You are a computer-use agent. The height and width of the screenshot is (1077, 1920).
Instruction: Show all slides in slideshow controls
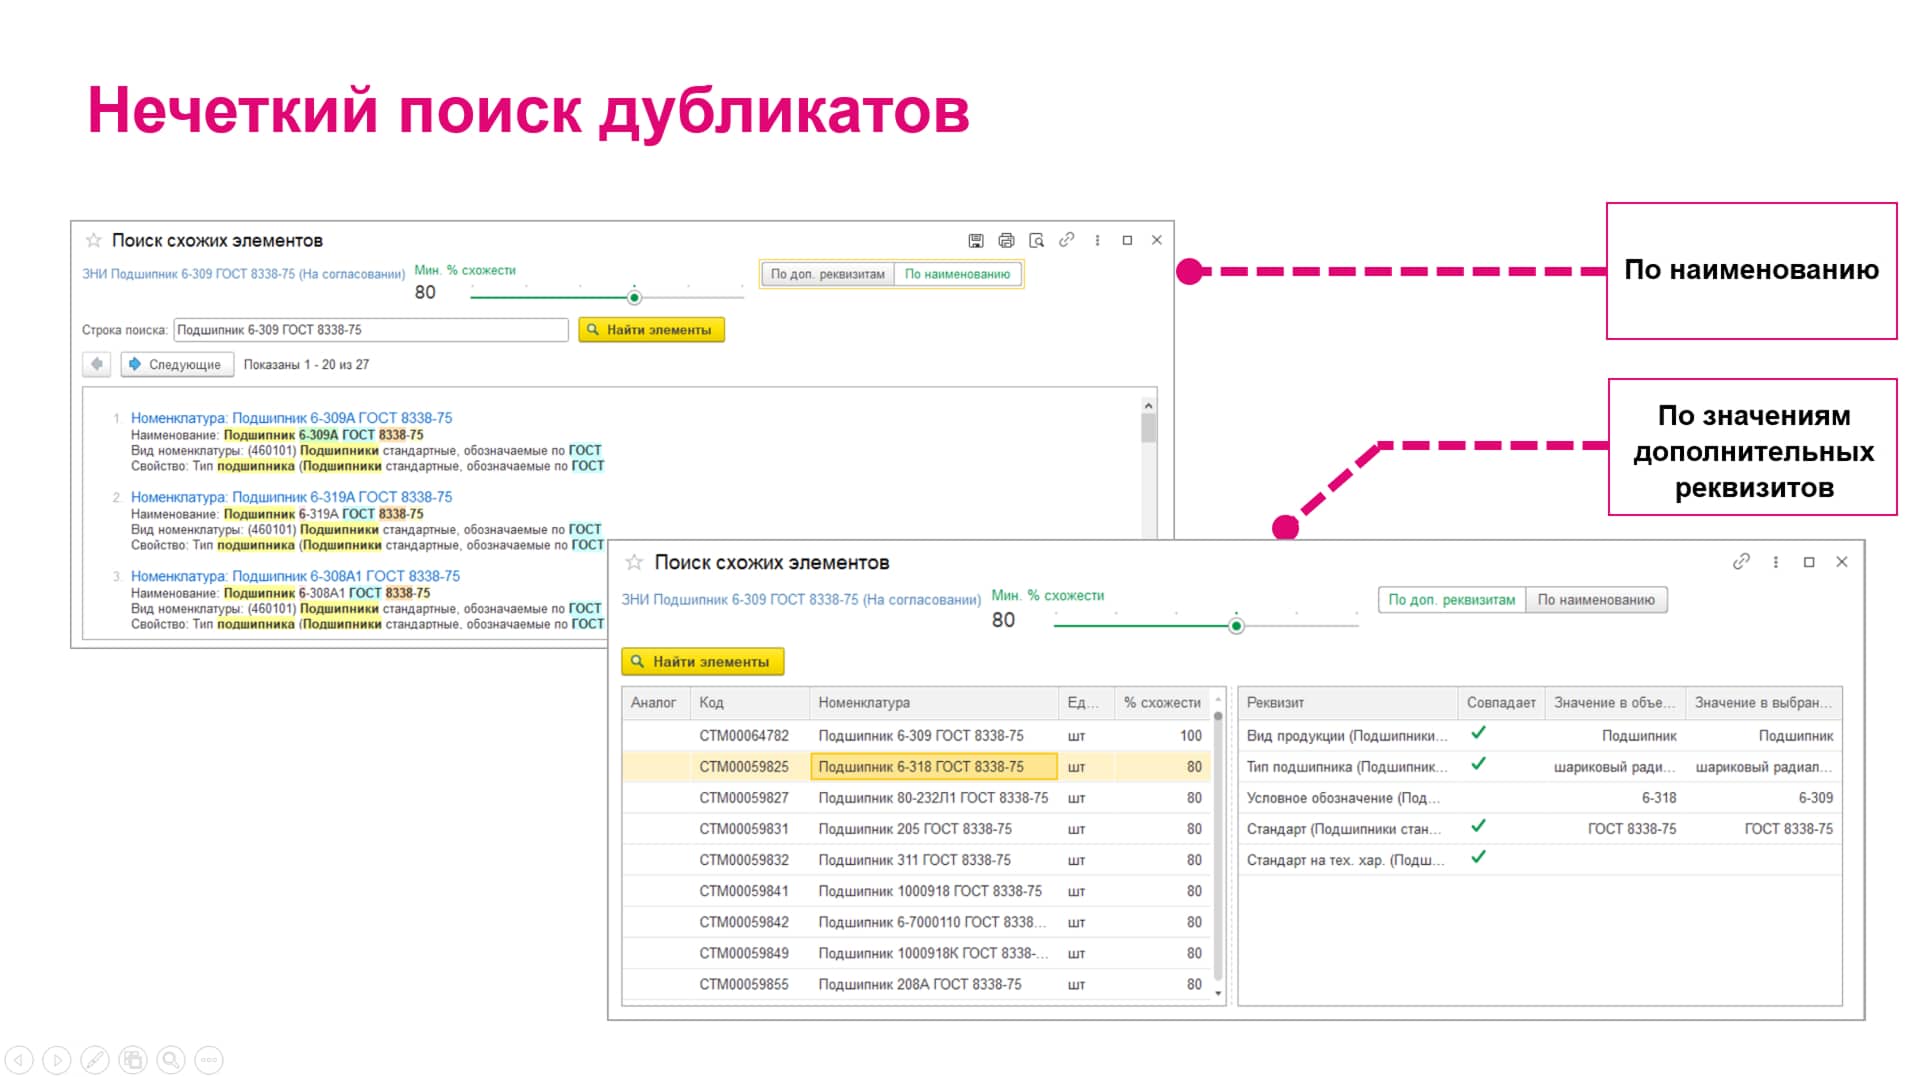[133, 1060]
